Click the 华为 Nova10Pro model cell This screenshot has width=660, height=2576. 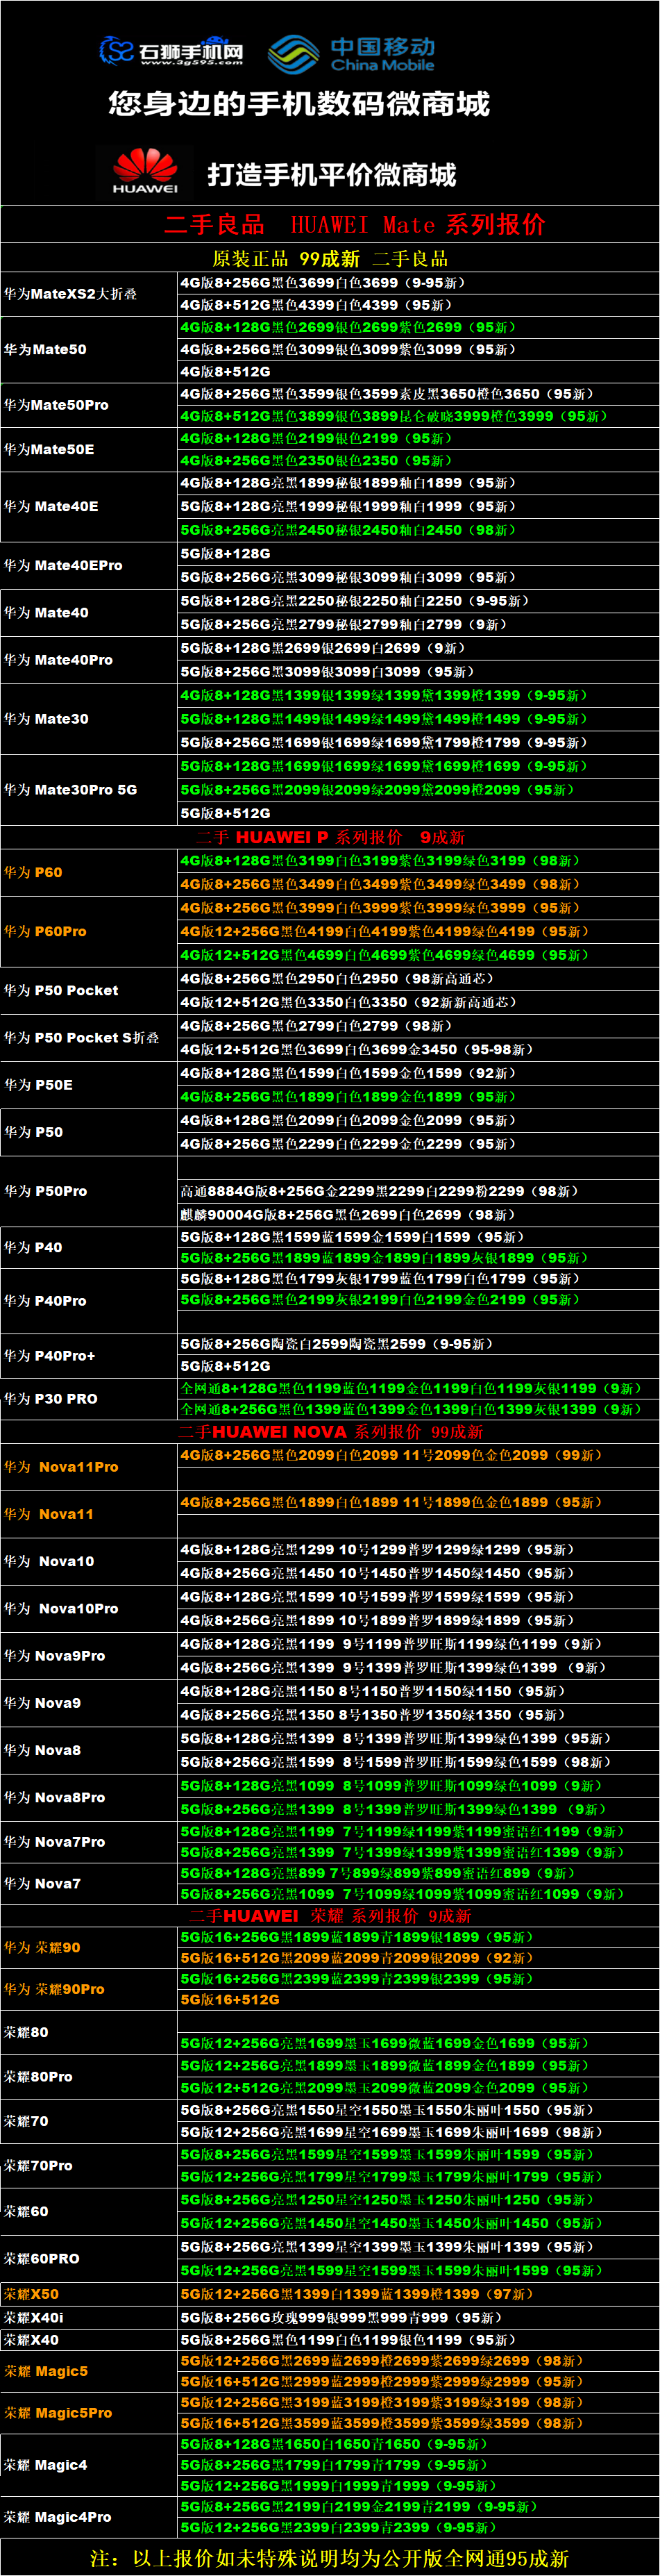(89, 1608)
